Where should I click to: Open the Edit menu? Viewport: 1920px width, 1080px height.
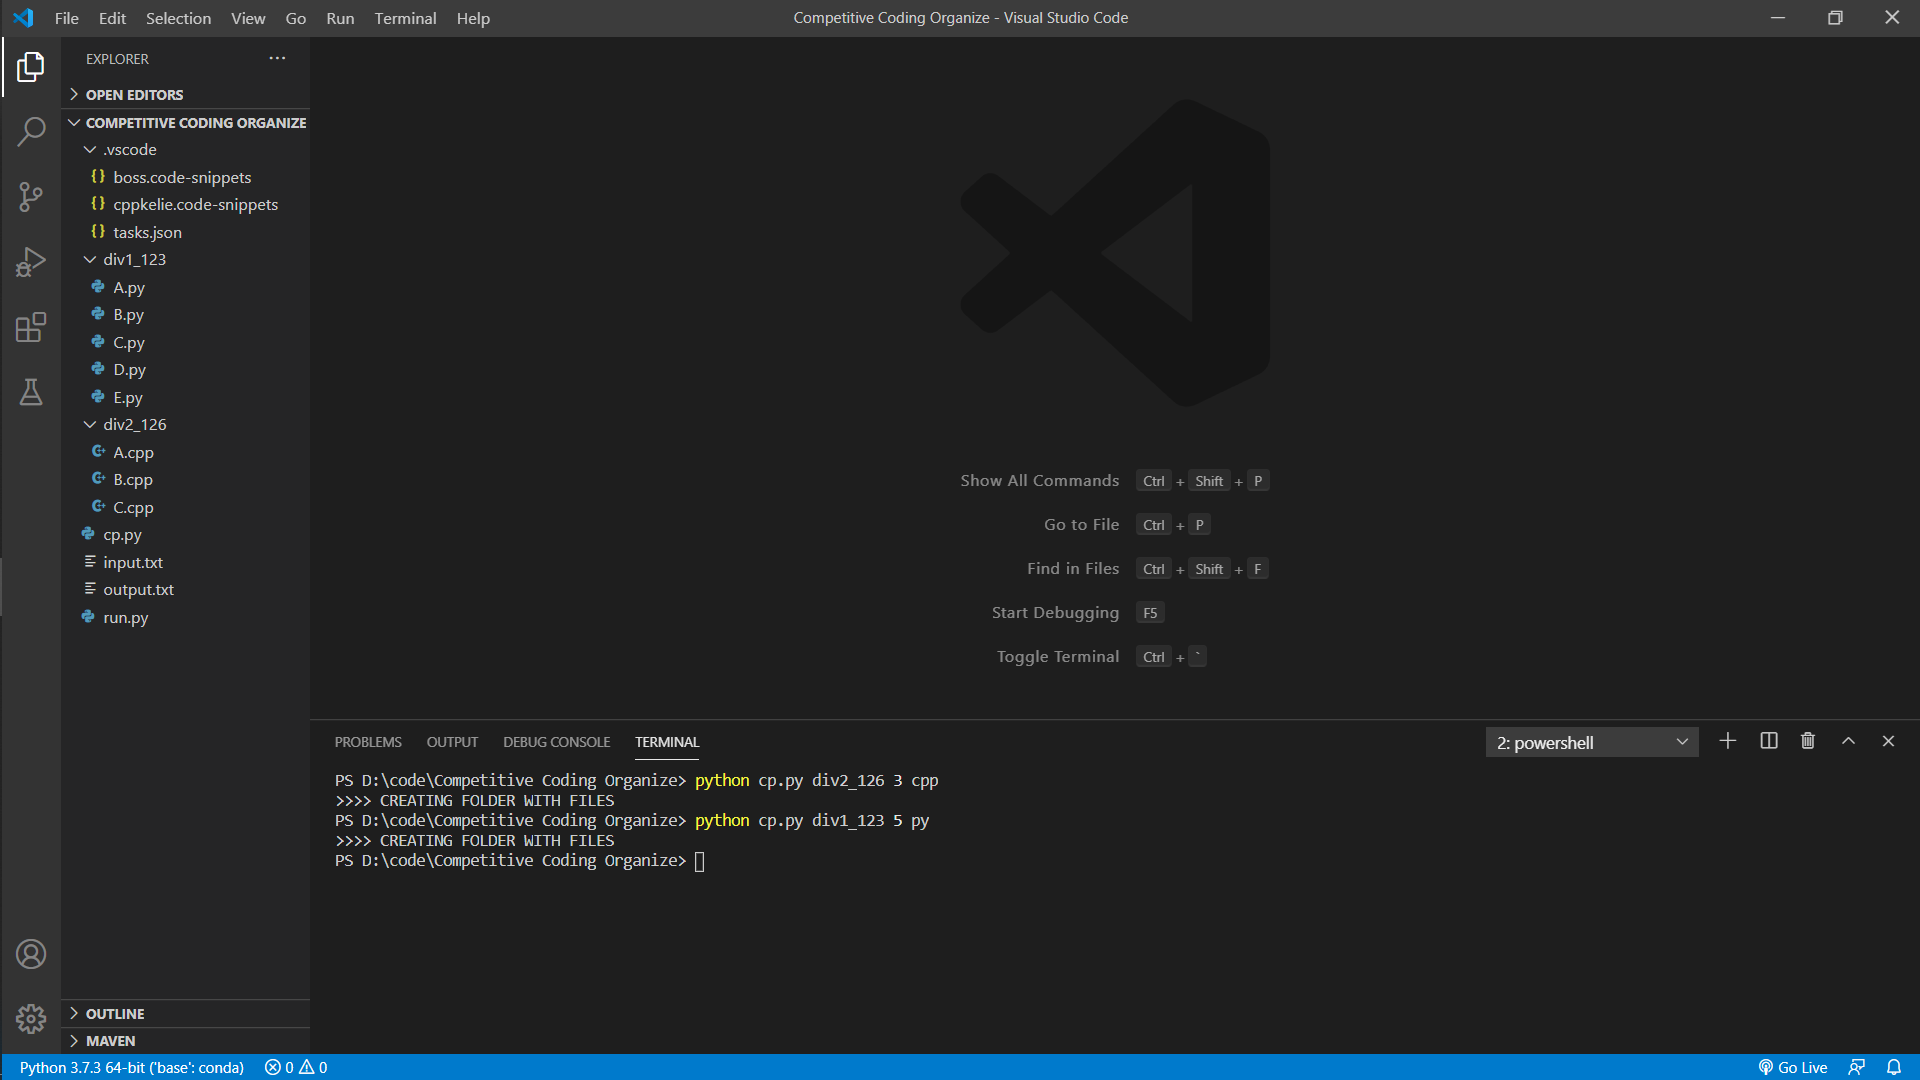[x=112, y=18]
